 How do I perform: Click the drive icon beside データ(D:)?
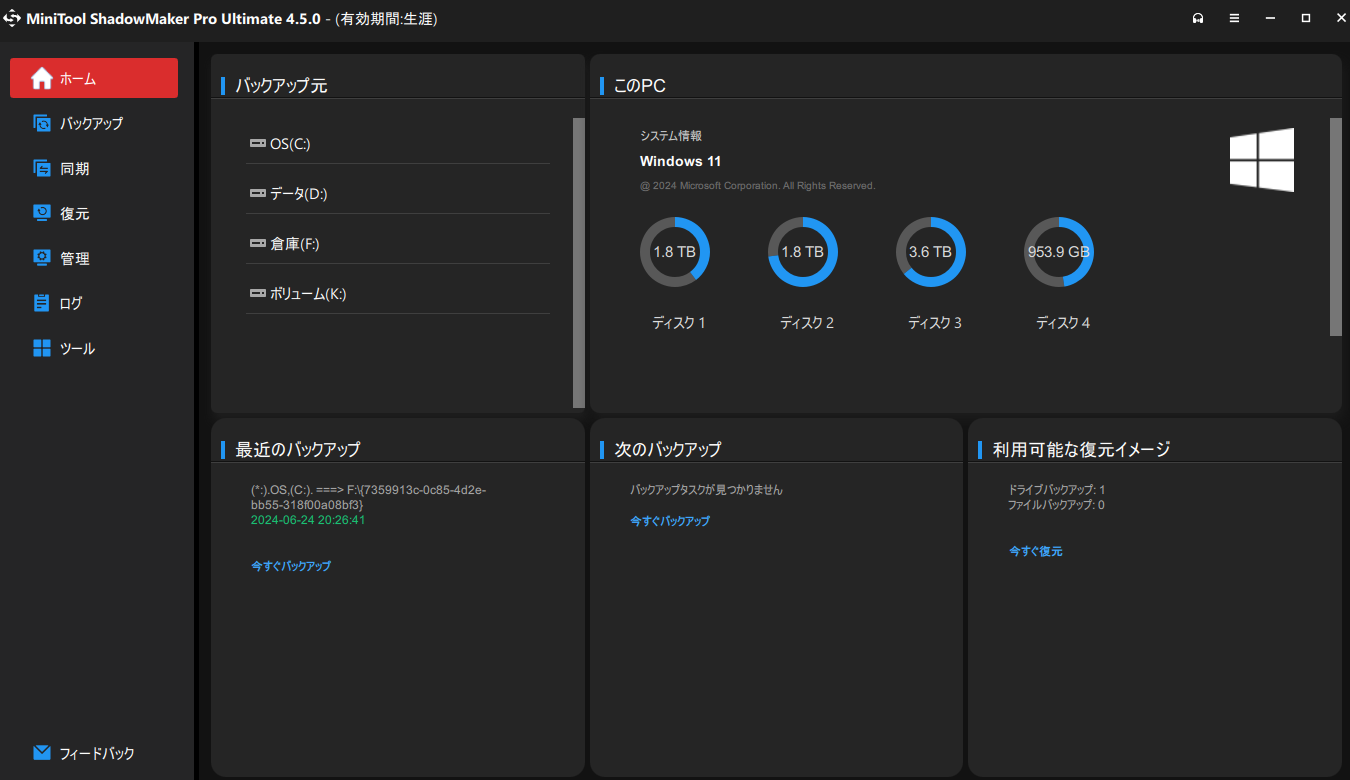(258, 193)
